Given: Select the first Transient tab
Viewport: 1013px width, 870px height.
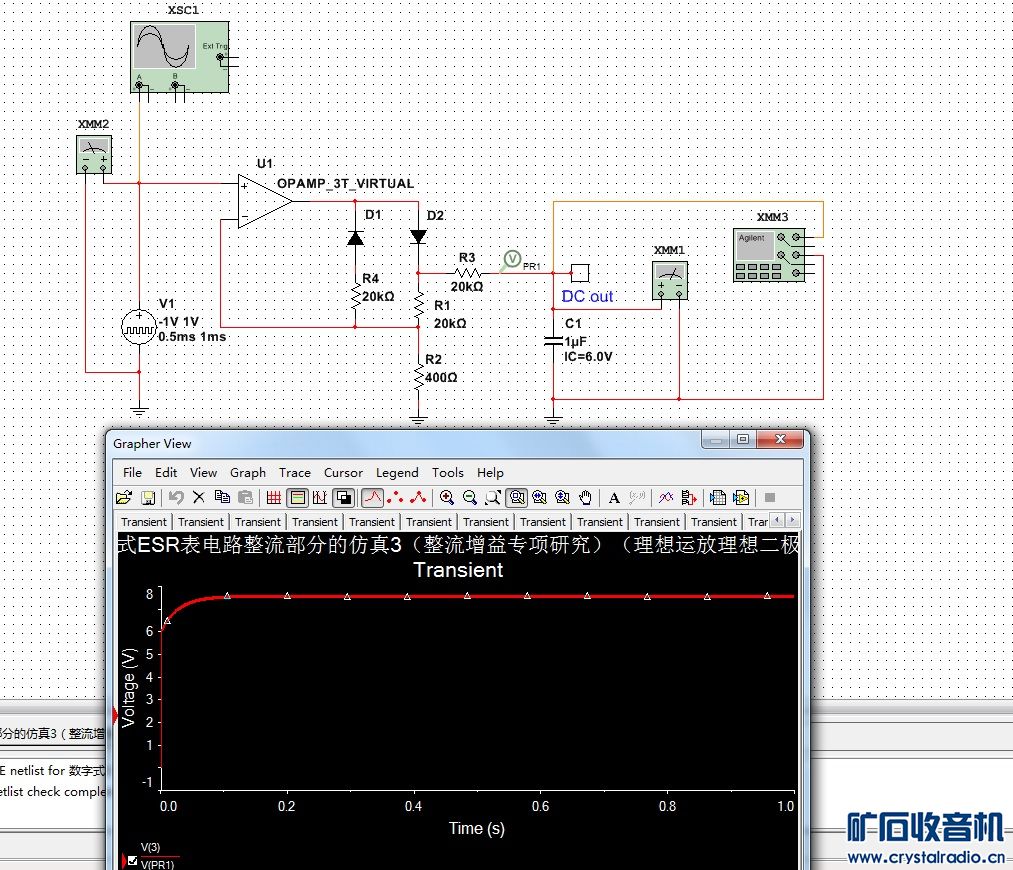Looking at the screenshot, I should click(144, 521).
